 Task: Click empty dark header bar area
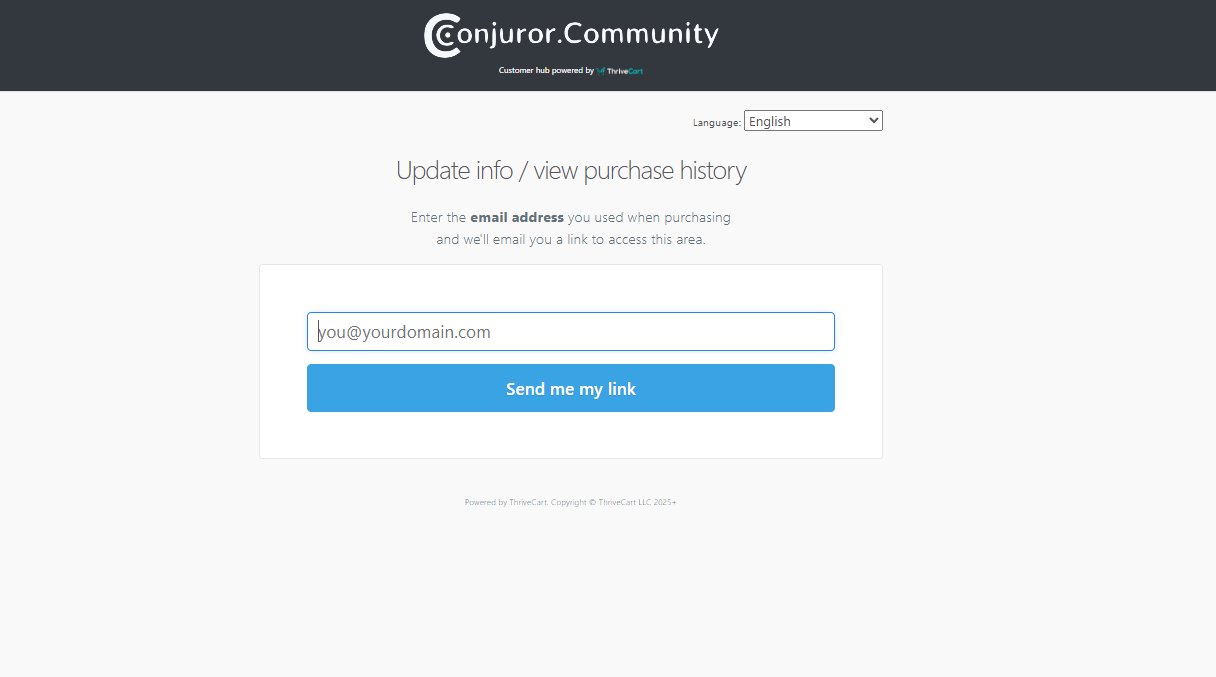pyautogui.click(x=200, y=45)
